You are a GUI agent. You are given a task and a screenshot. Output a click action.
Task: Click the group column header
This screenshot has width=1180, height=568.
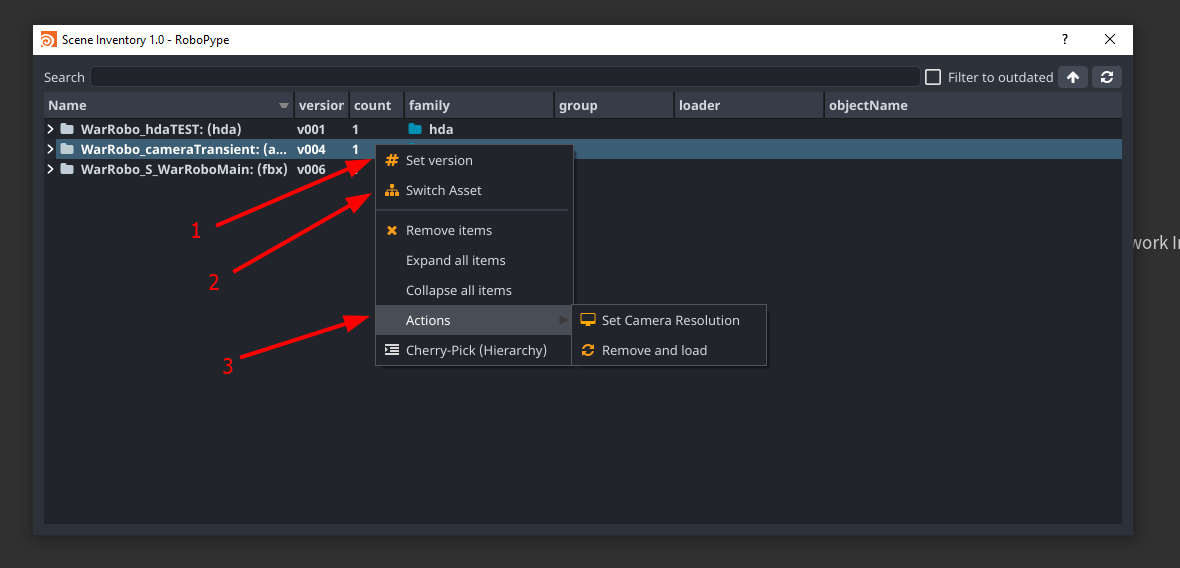(x=614, y=105)
